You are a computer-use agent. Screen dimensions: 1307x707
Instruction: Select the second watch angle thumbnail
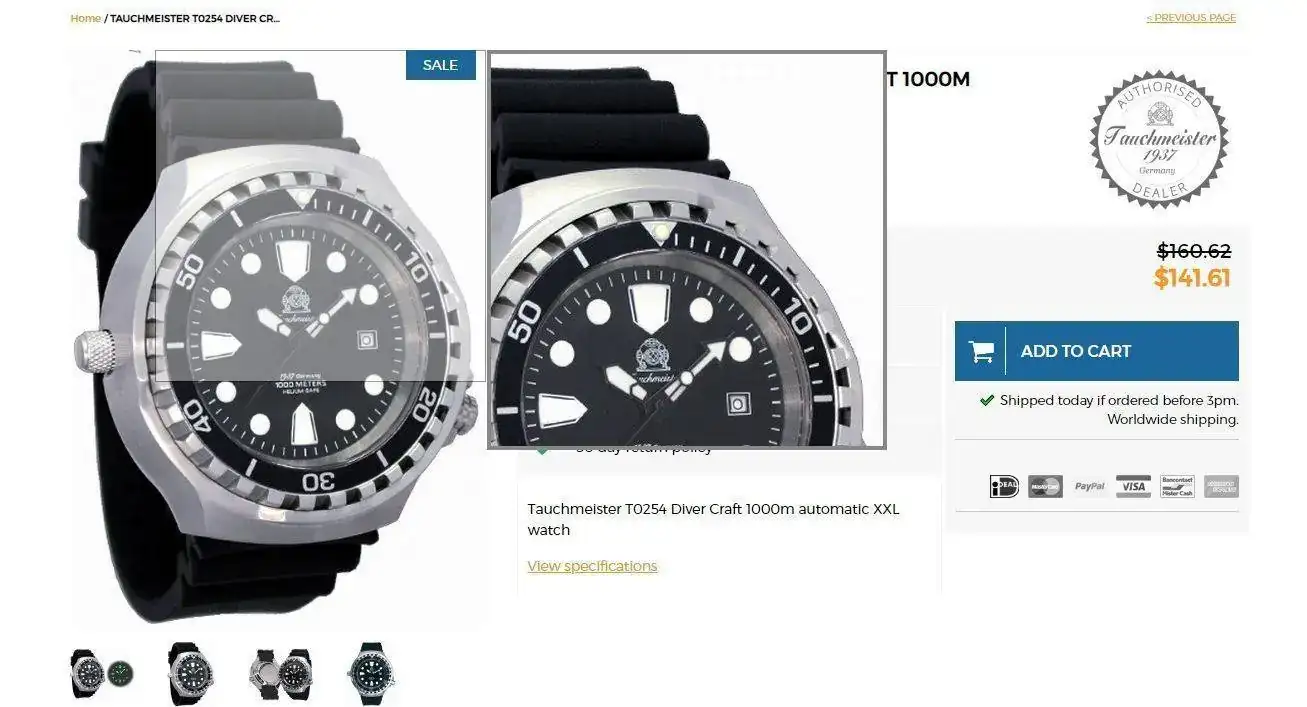190,673
